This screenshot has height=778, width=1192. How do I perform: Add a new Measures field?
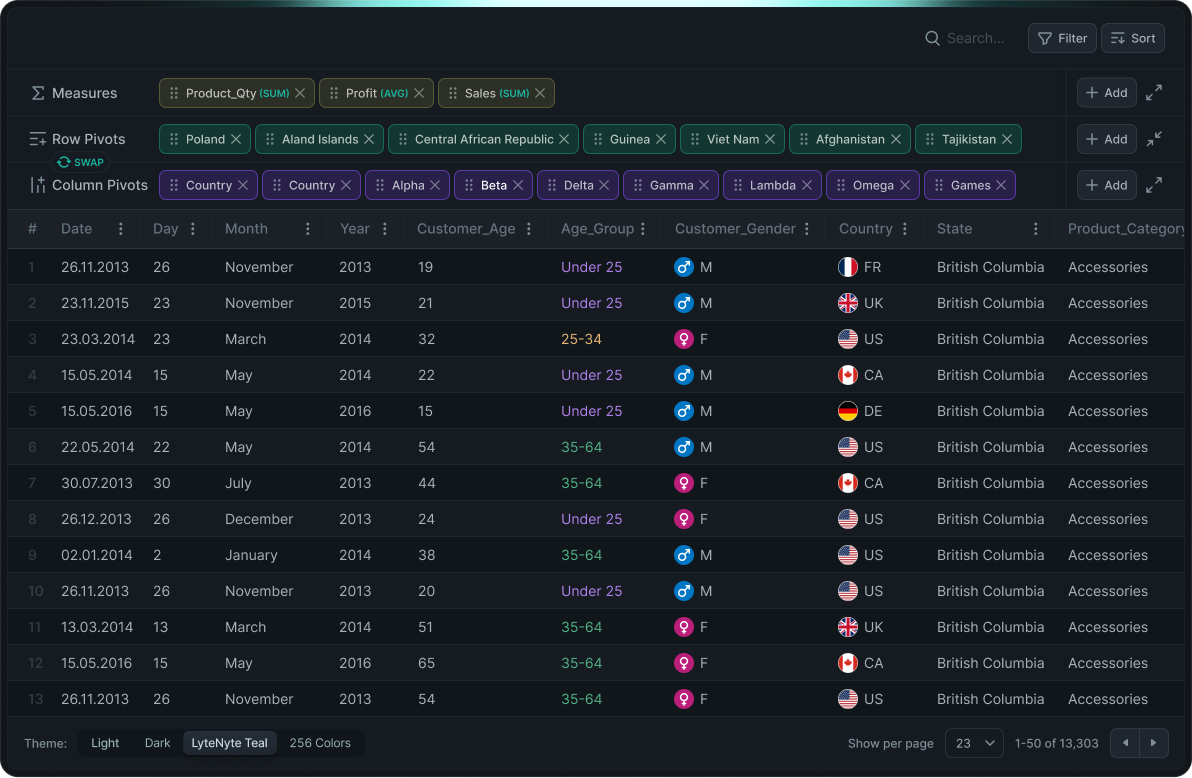pos(1106,93)
